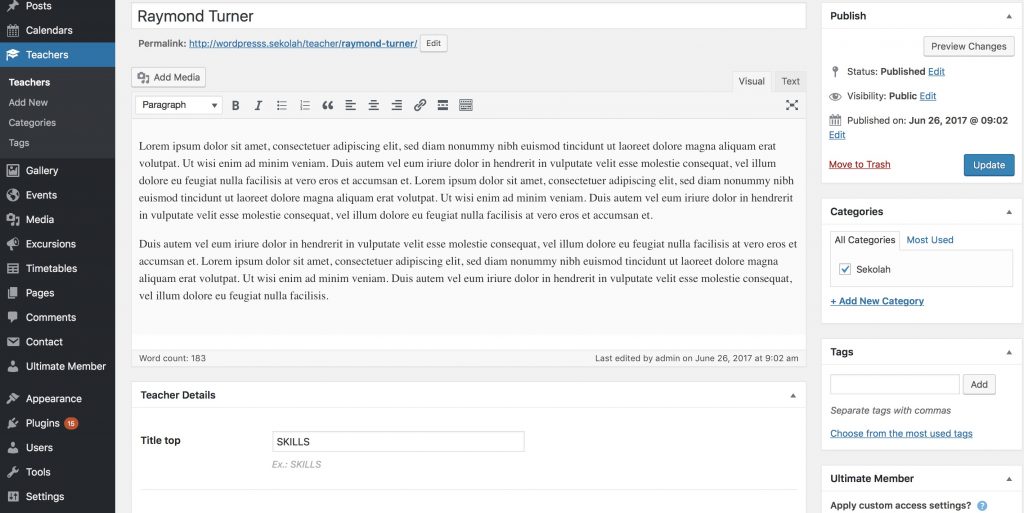Open the Paragraph format dropdown
Viewport: 1024px width, 513px height.
[178, 105]
